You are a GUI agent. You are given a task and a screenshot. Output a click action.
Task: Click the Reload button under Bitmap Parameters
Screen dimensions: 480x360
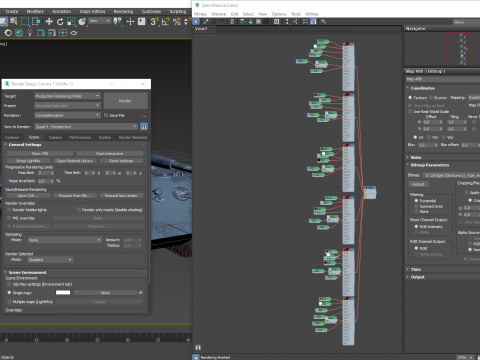[x=418, y=184]
